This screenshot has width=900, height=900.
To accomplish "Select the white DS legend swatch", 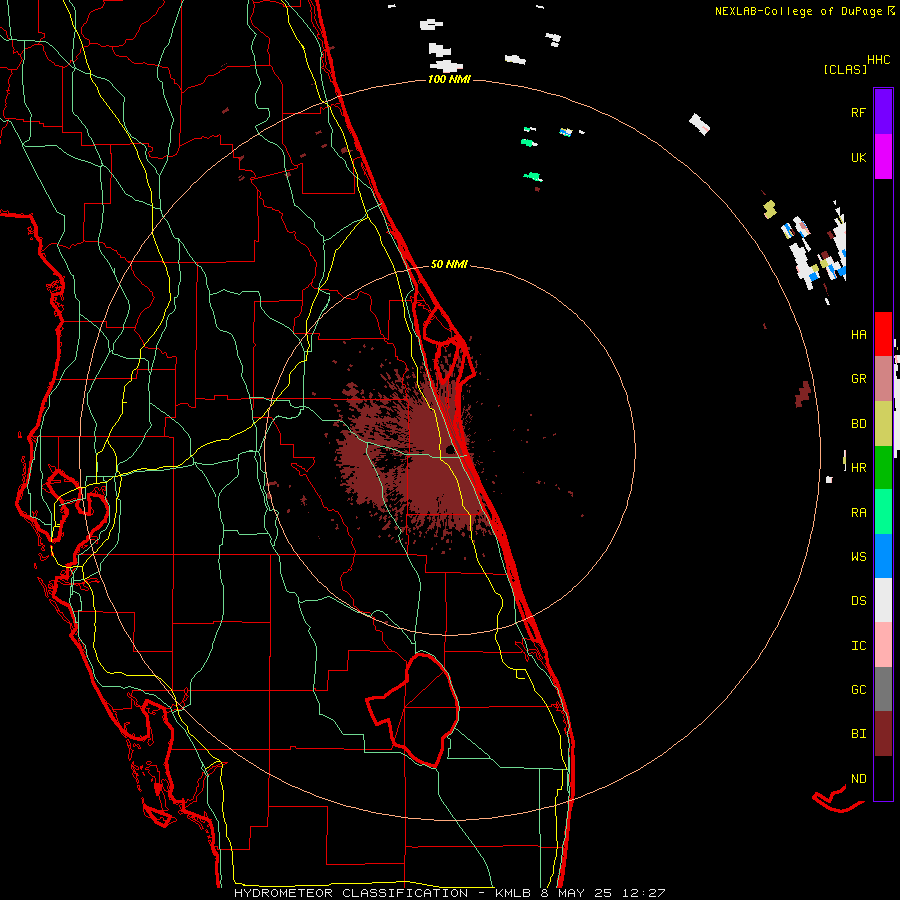I will [x=883, y=600].
